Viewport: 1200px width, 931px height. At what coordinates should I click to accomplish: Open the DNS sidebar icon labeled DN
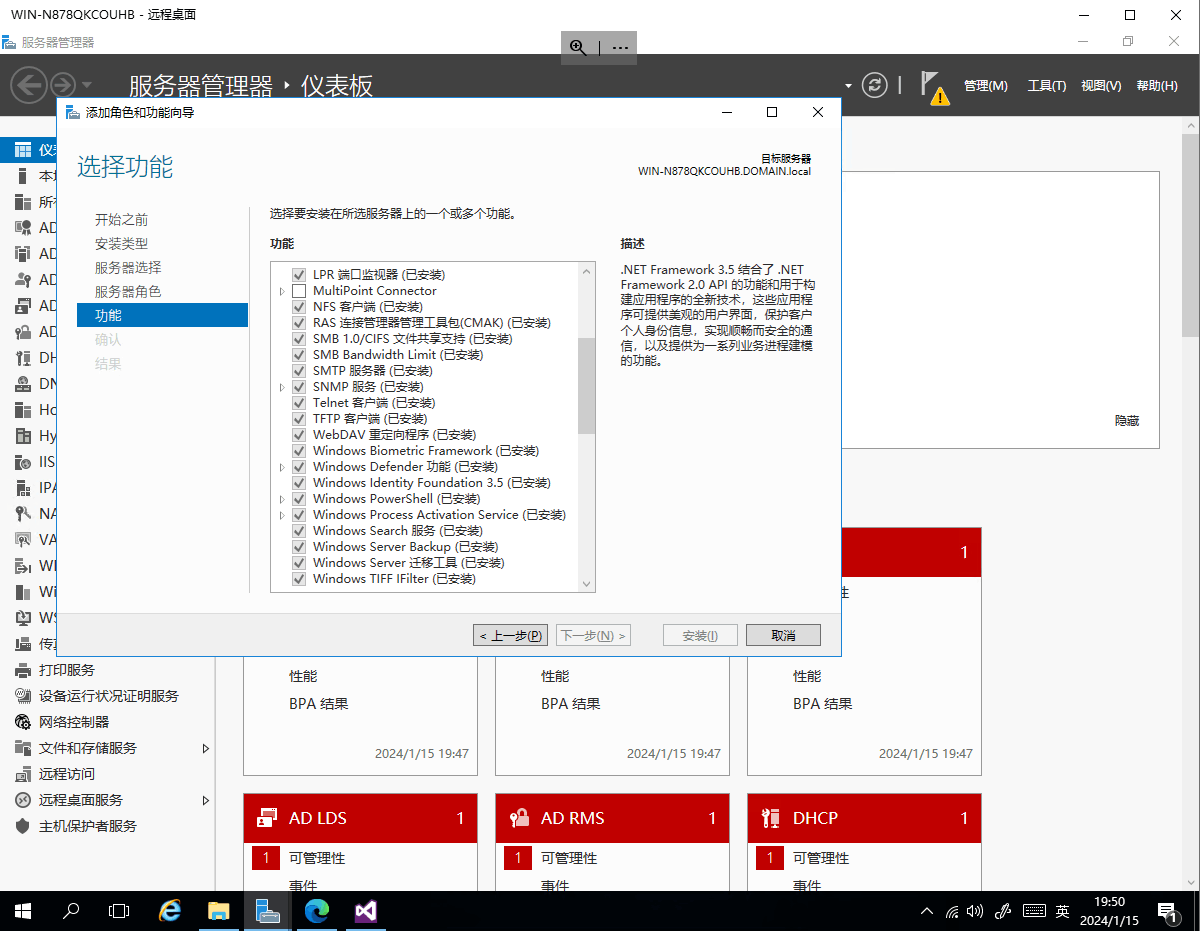pos(23,384)
